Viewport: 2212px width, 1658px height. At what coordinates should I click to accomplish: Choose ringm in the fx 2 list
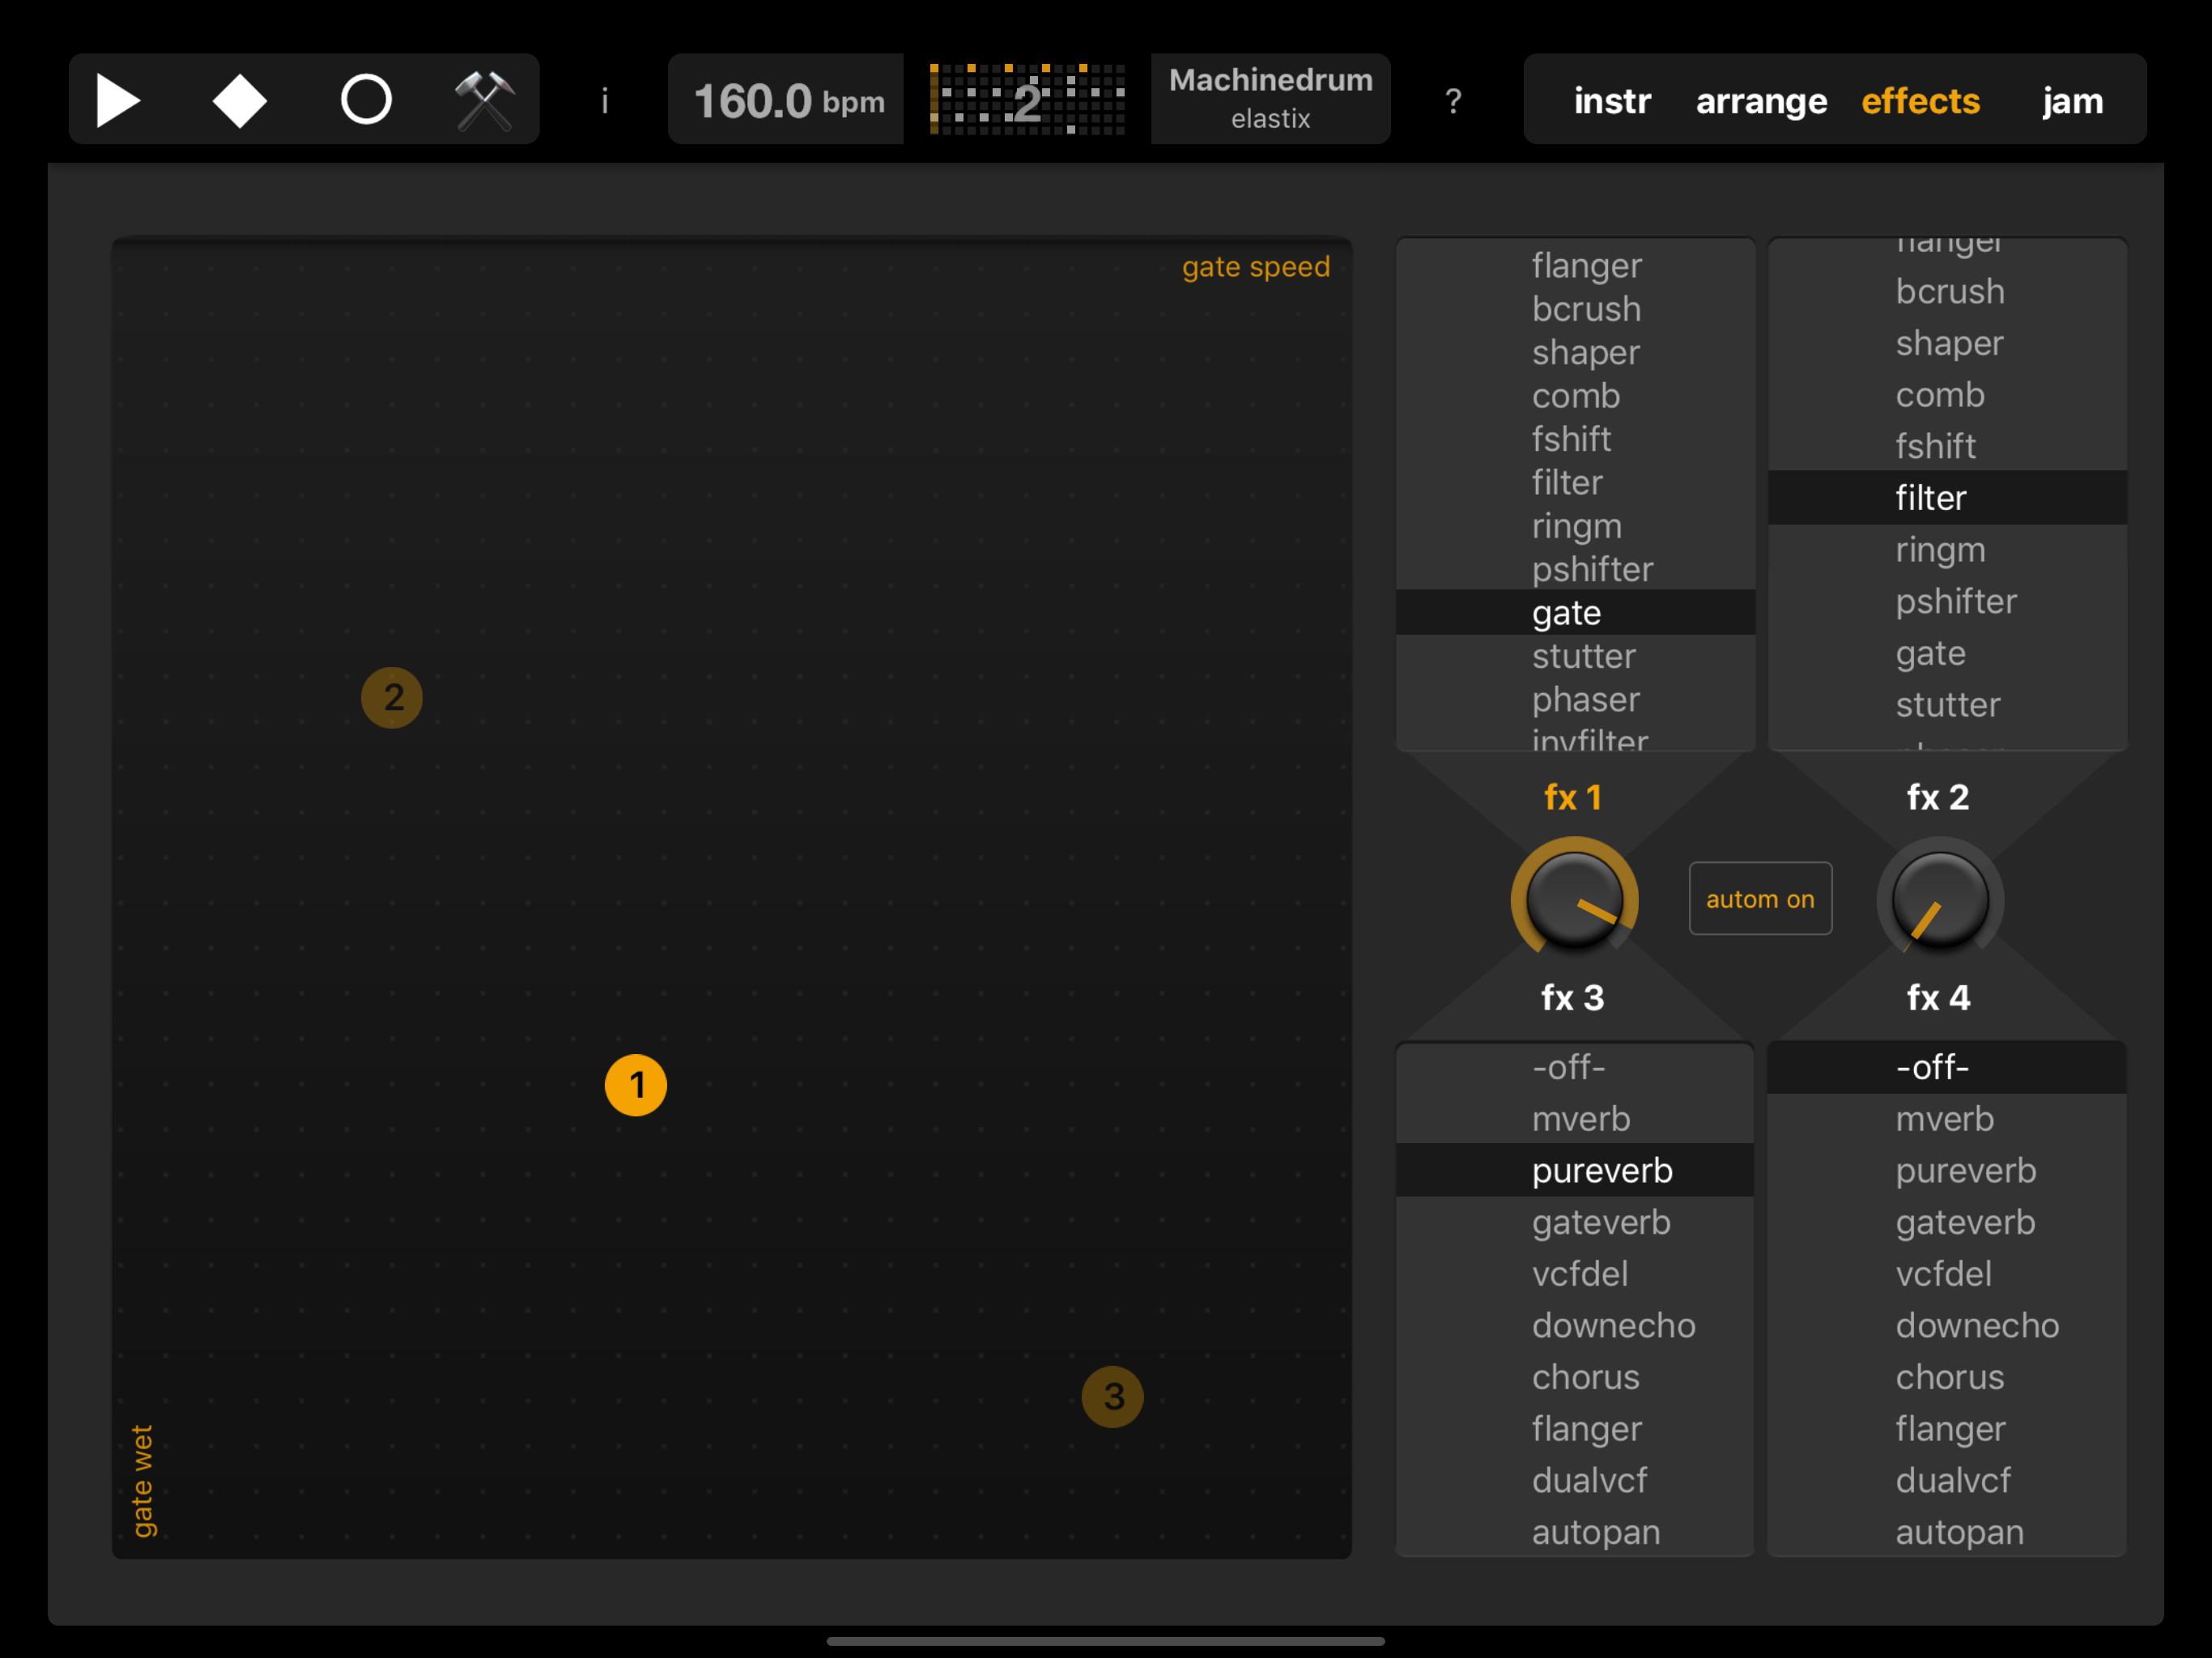click(x=1940, y=549)
